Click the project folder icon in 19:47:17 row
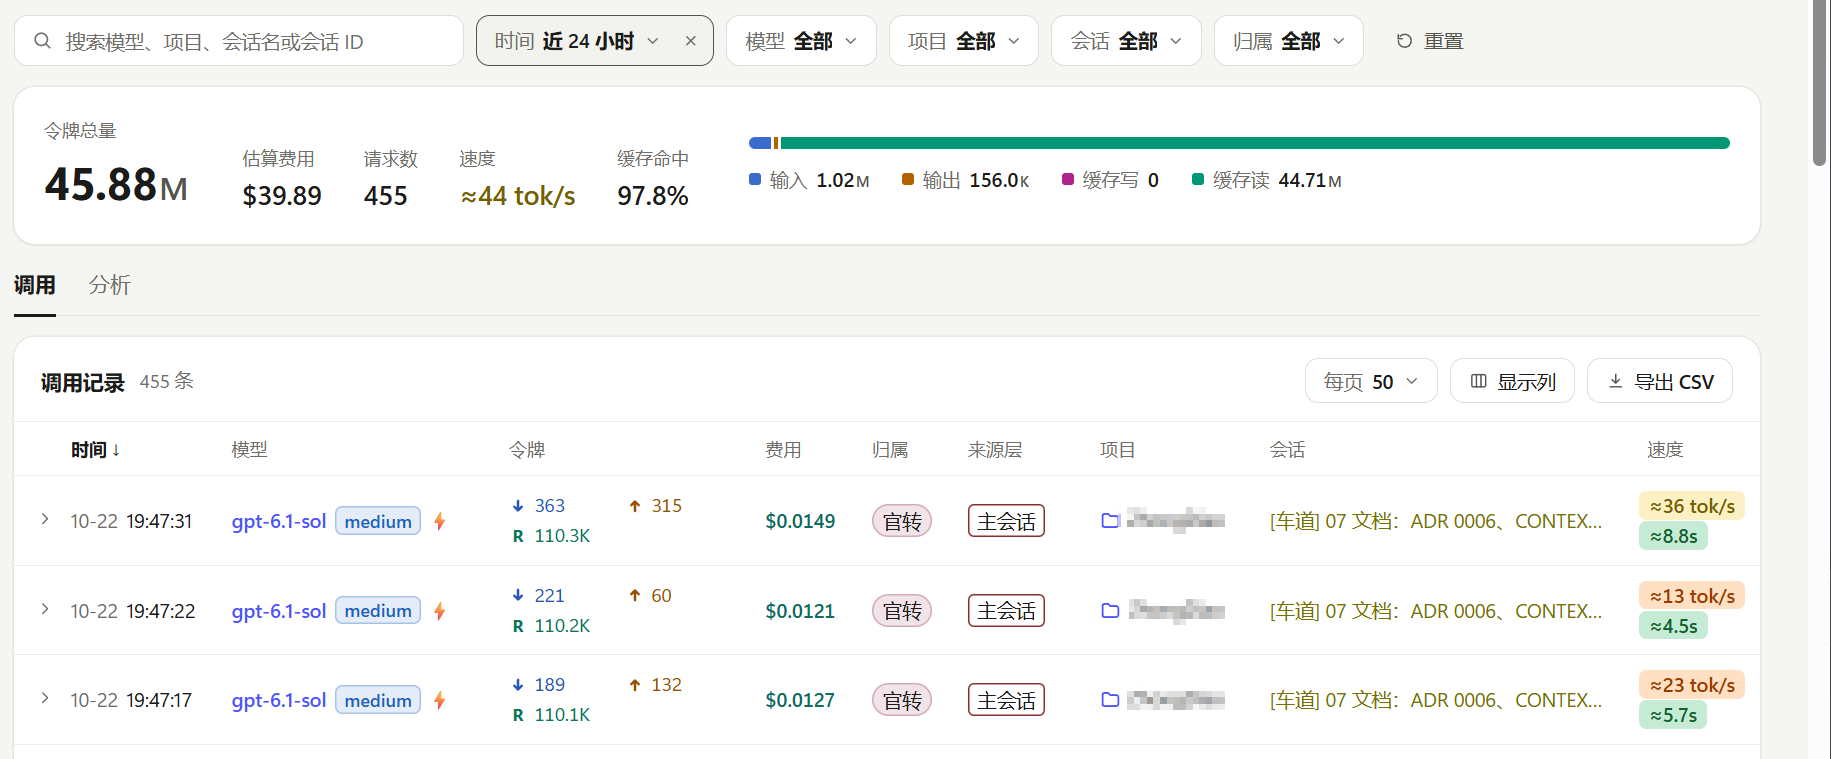This screenshot has height=759, width=1831. 1110,700
